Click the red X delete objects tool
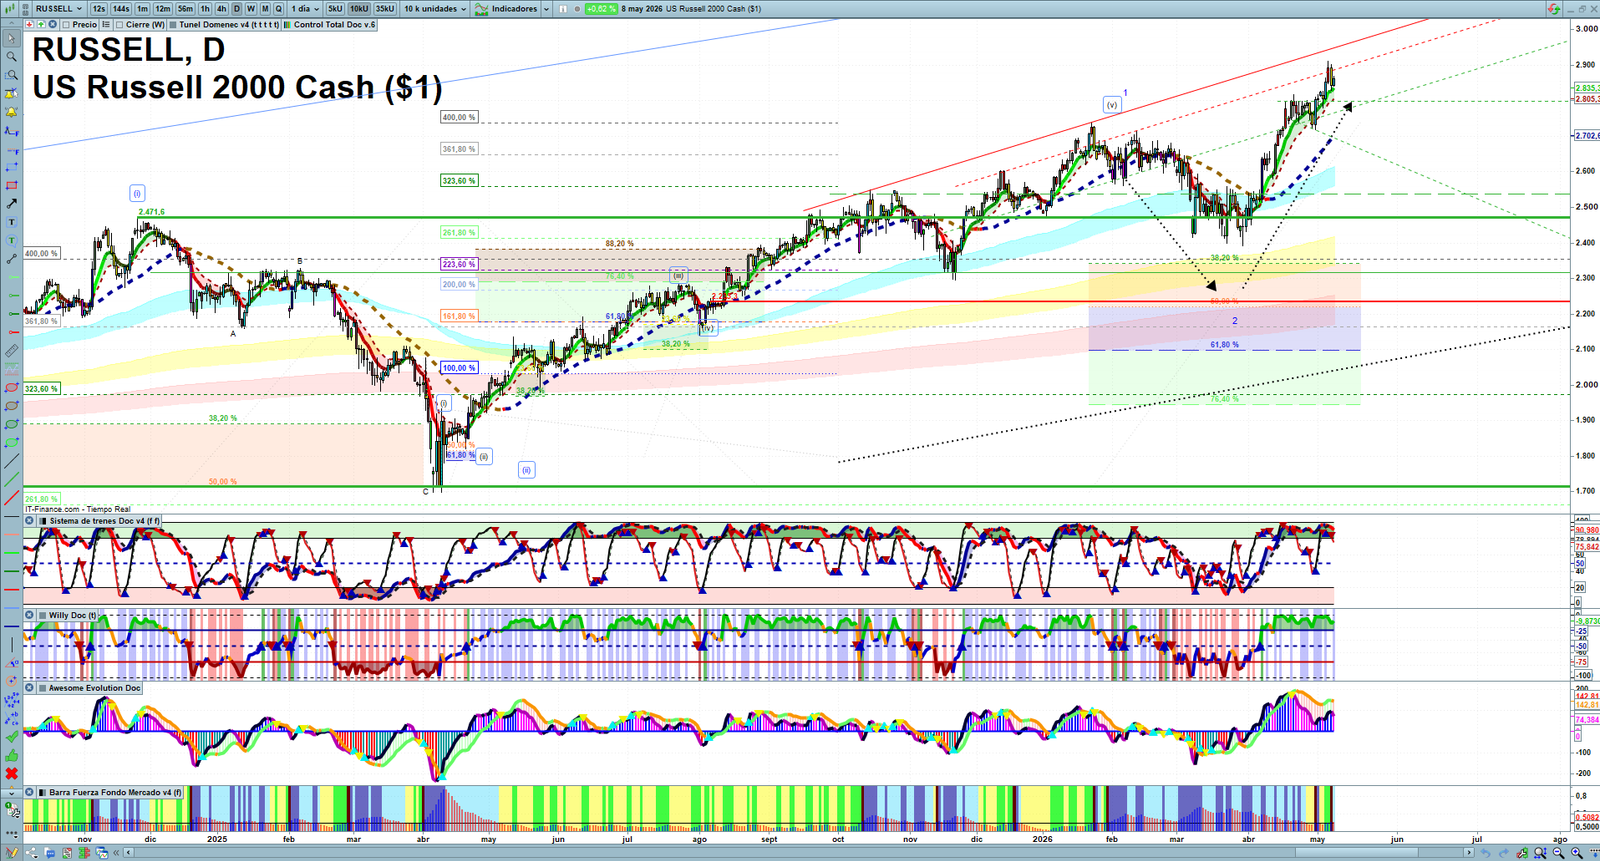The height and width of the screenshot is (861, 1600). coord(12,773)
